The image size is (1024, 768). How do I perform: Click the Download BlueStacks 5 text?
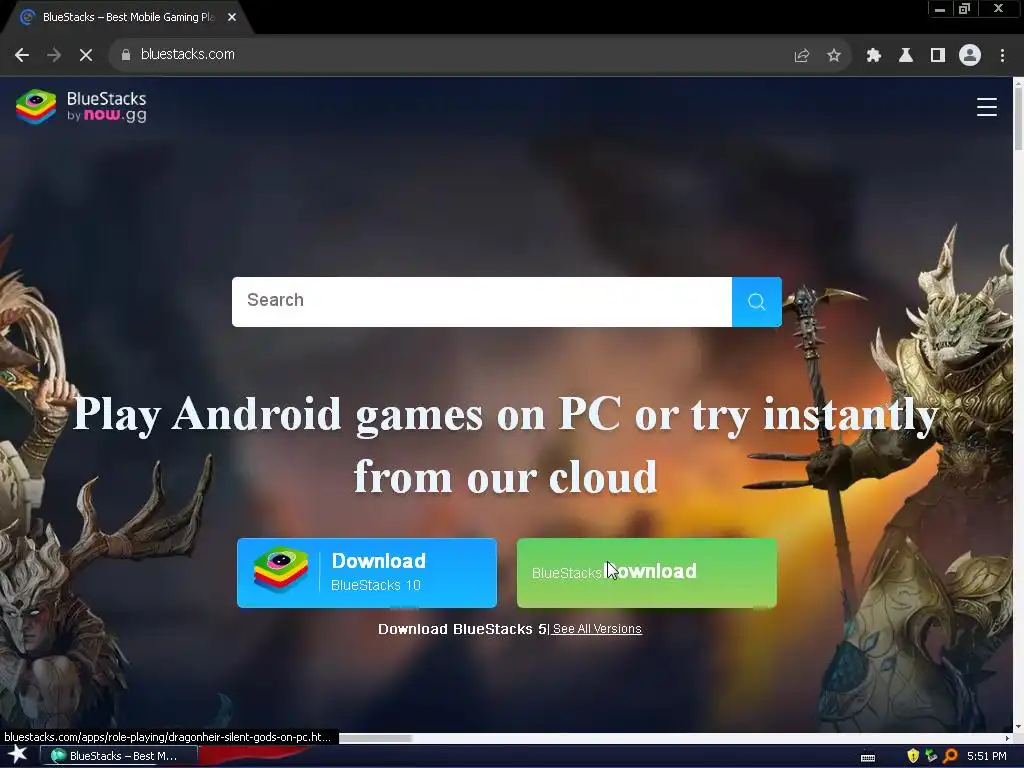[462, 629]
